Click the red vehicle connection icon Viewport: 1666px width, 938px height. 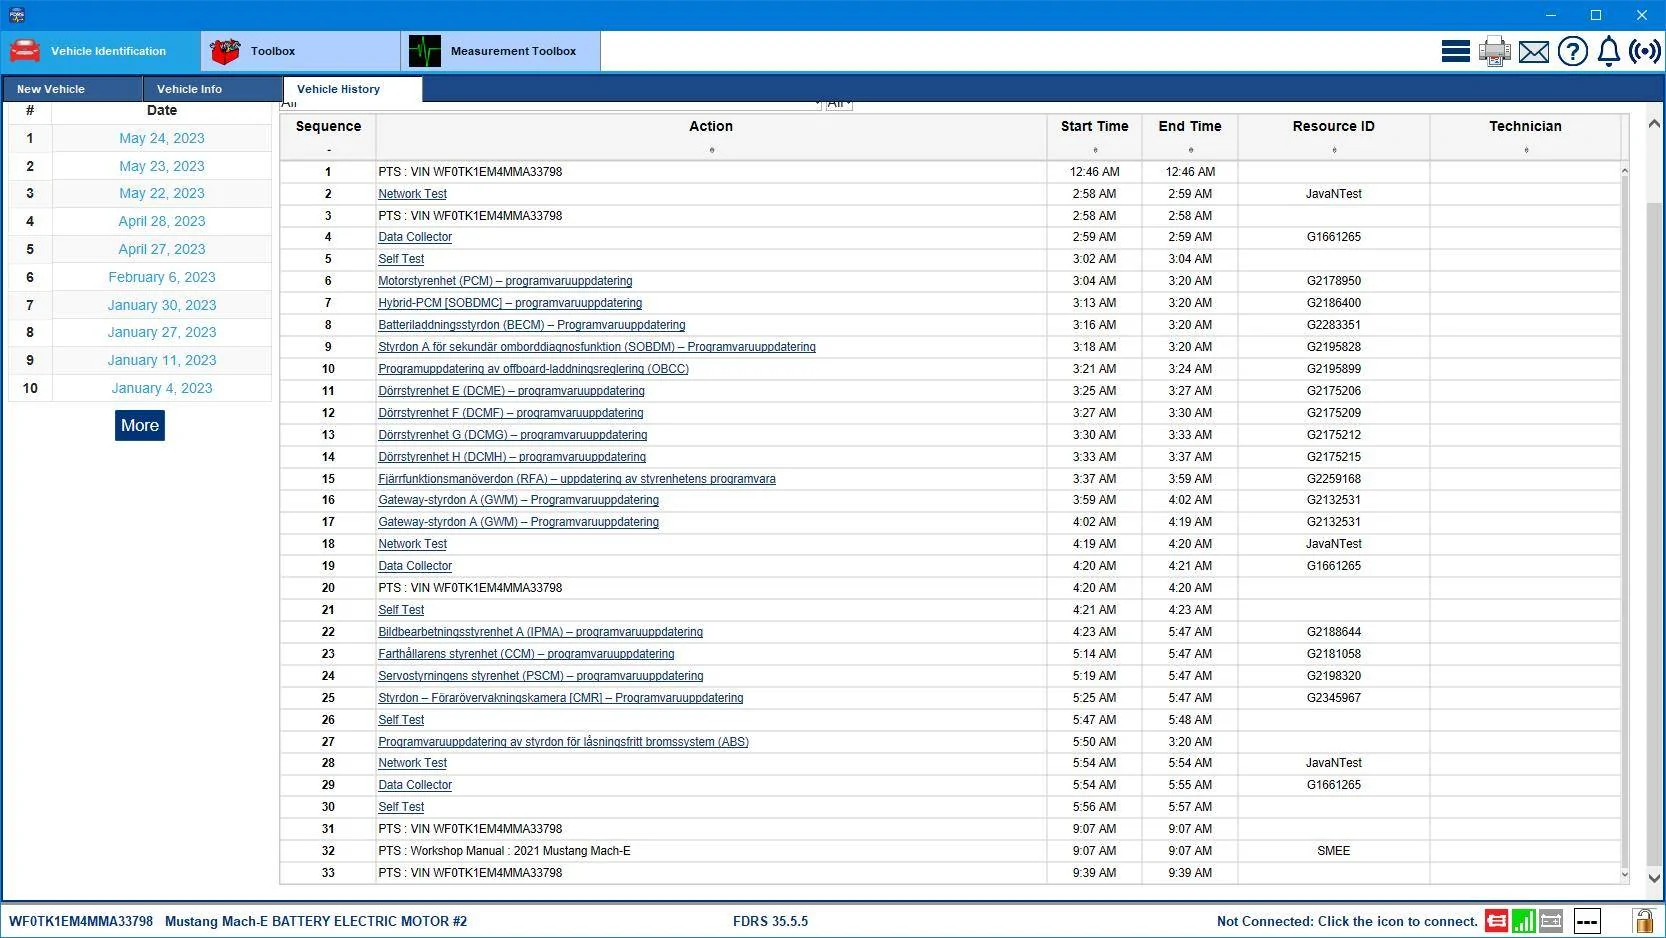pos(1496,921)
